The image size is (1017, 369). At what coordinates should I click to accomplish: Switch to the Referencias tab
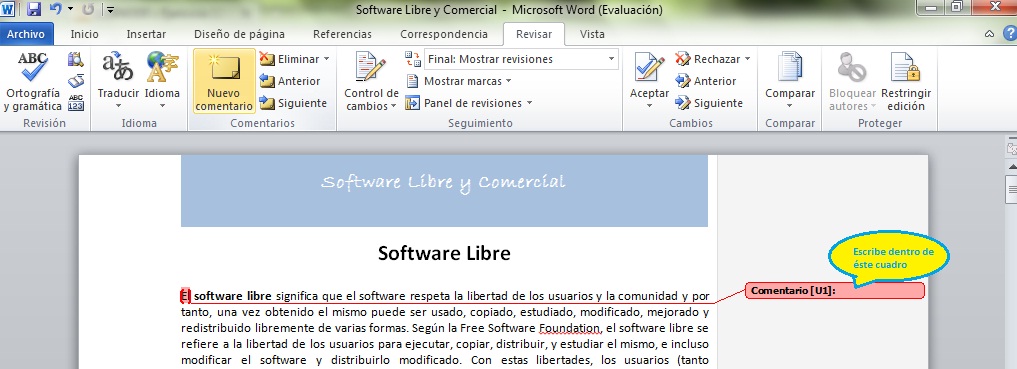[342, 34]
